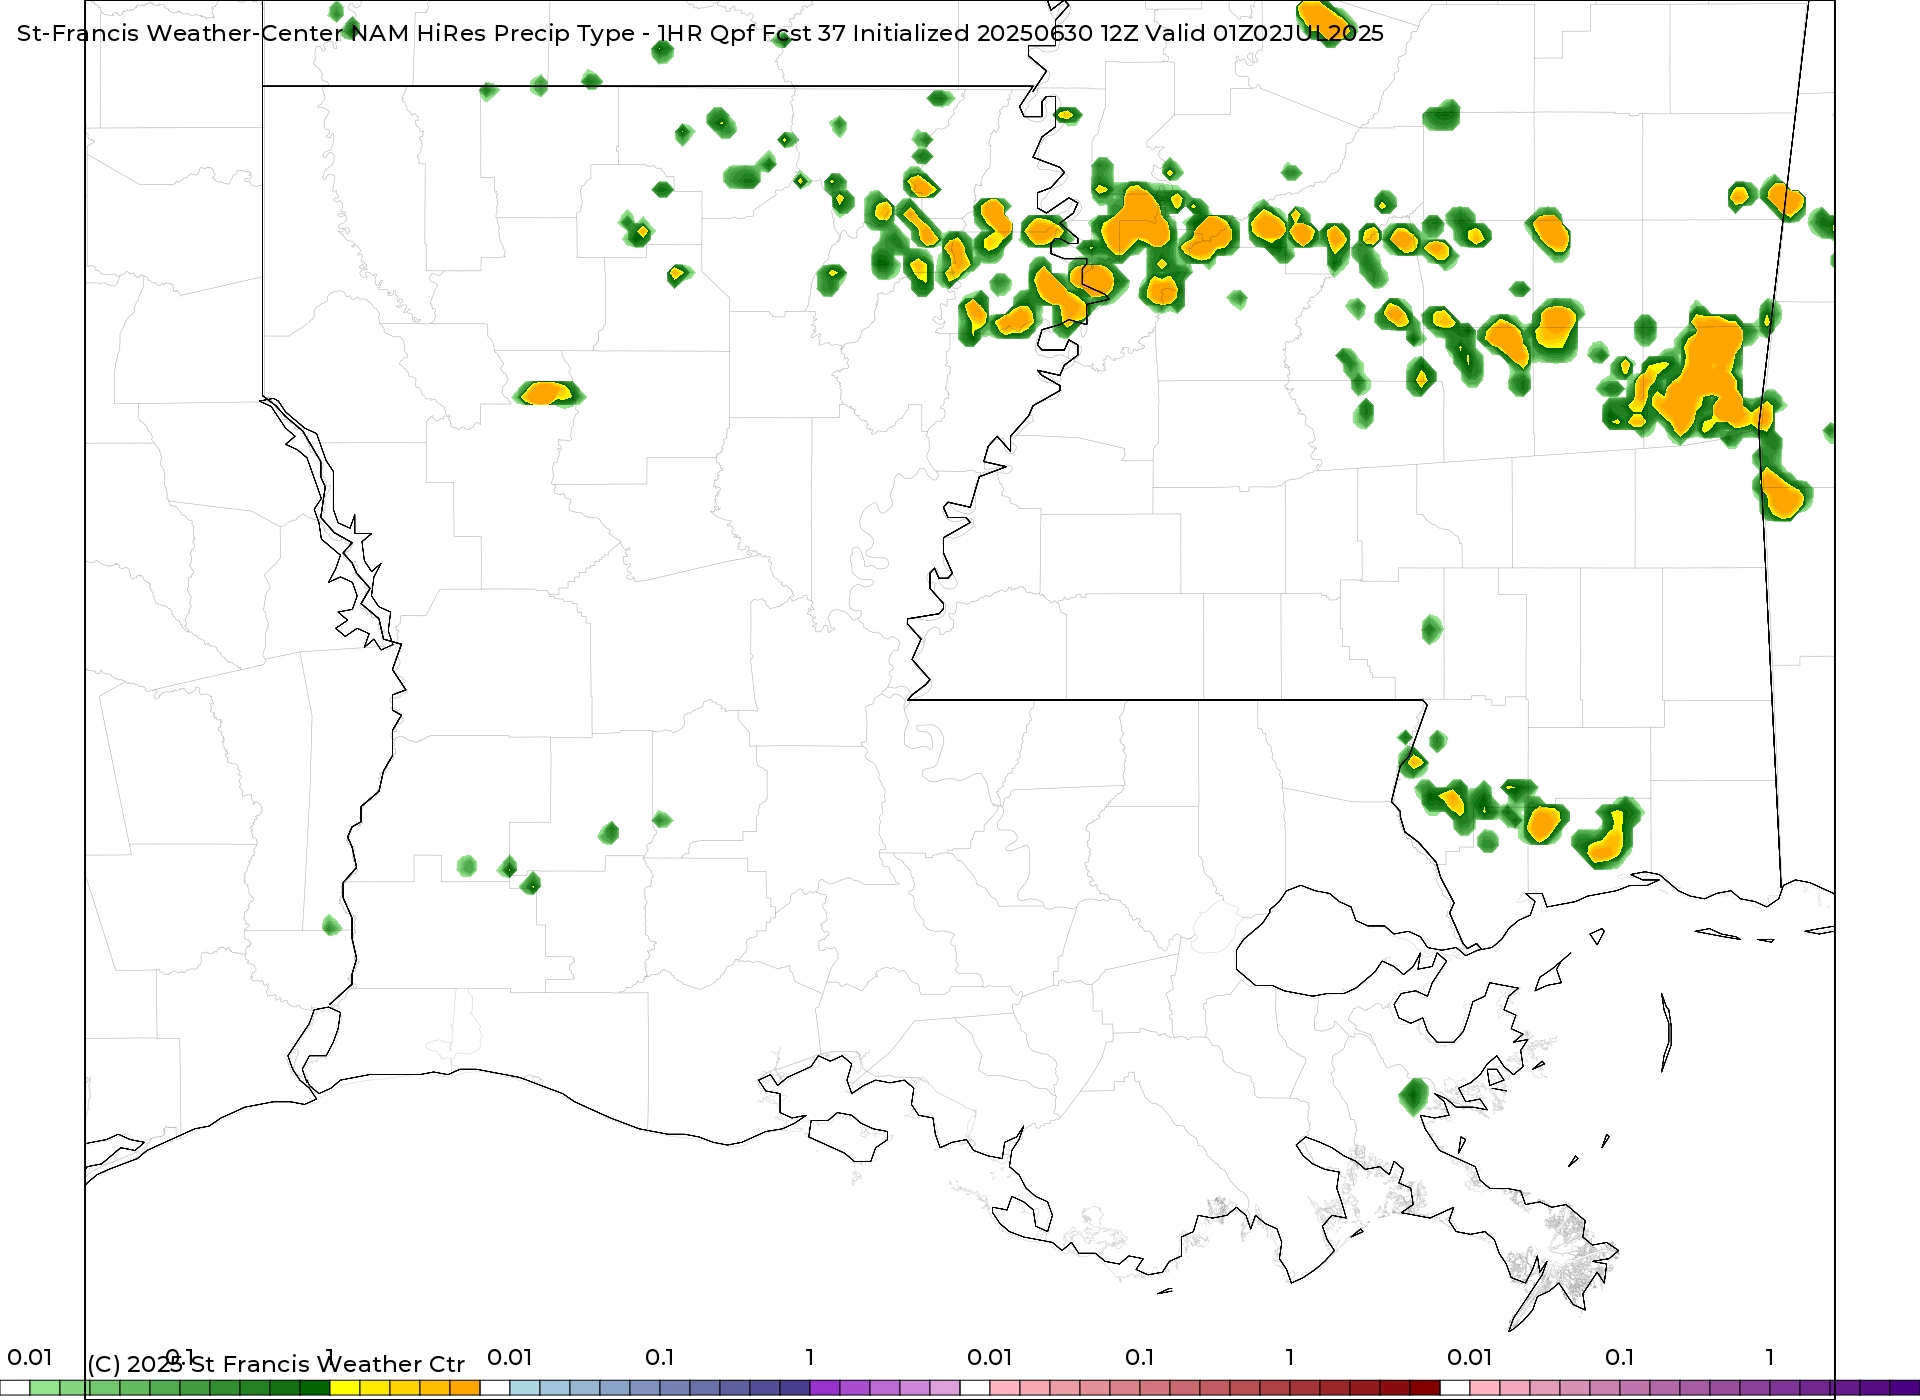Click the 1 label above the dark red scale
The height and width of the screenshot is (1400, 1920).
coord(1290,1358)
